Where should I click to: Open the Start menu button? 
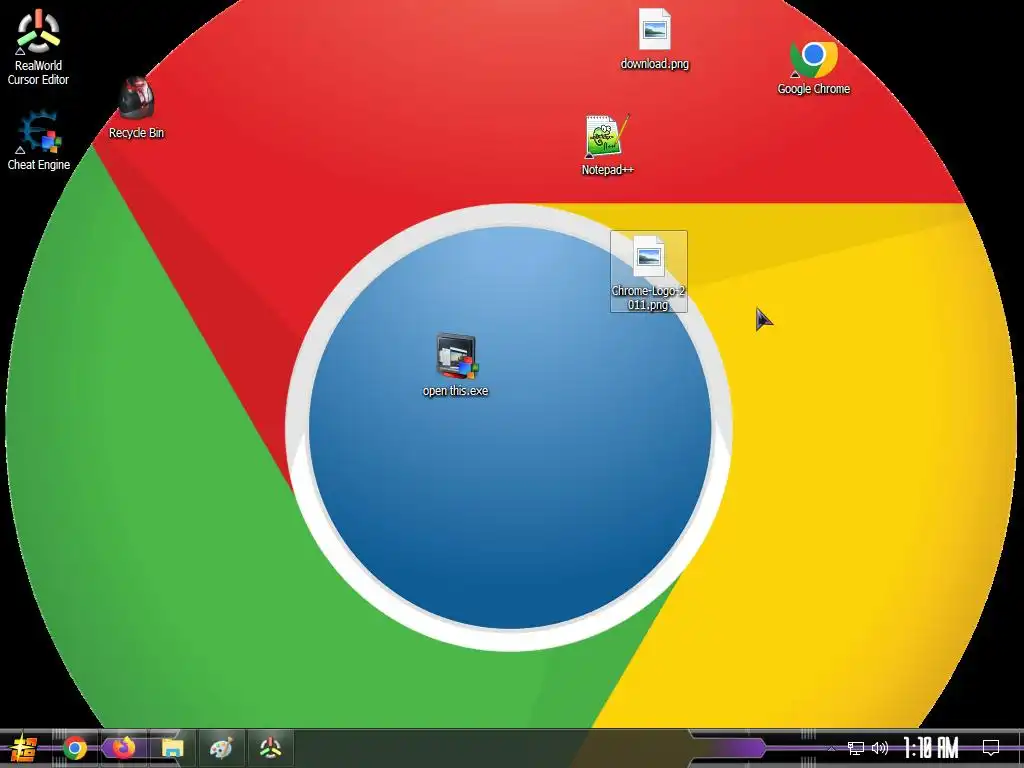click(24, 748)
